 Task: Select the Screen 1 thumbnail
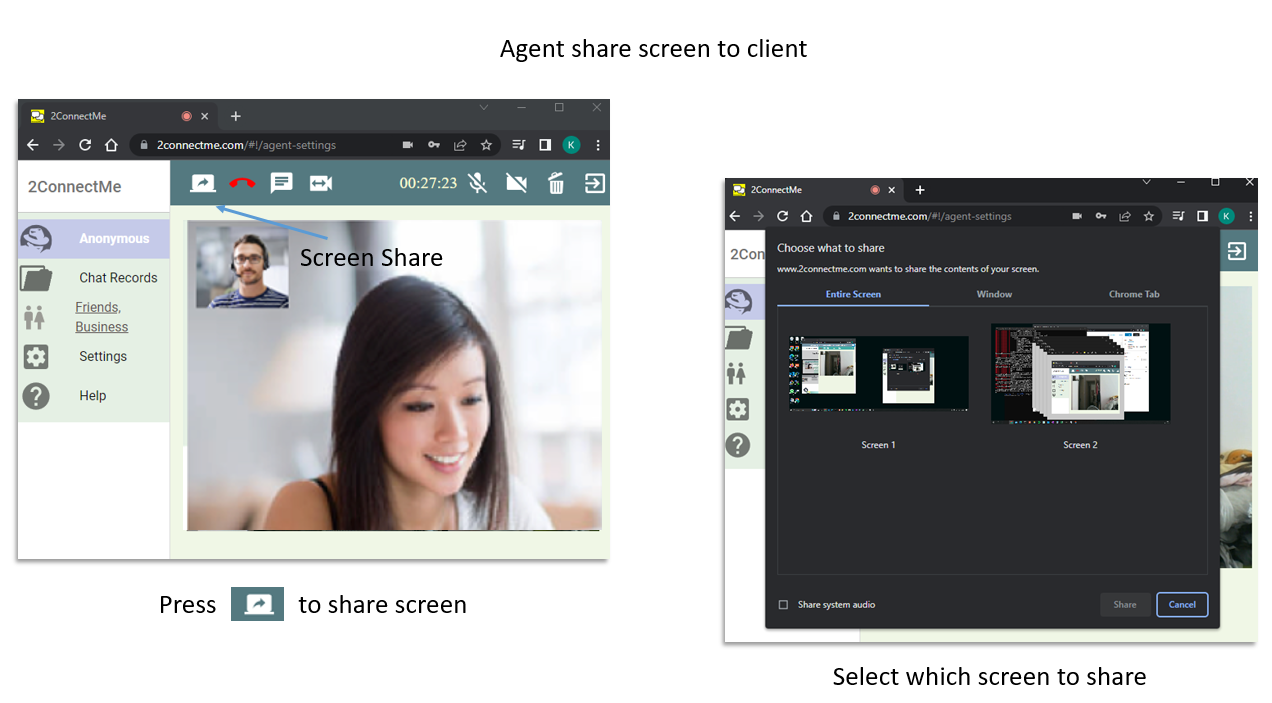pos(878,374)
